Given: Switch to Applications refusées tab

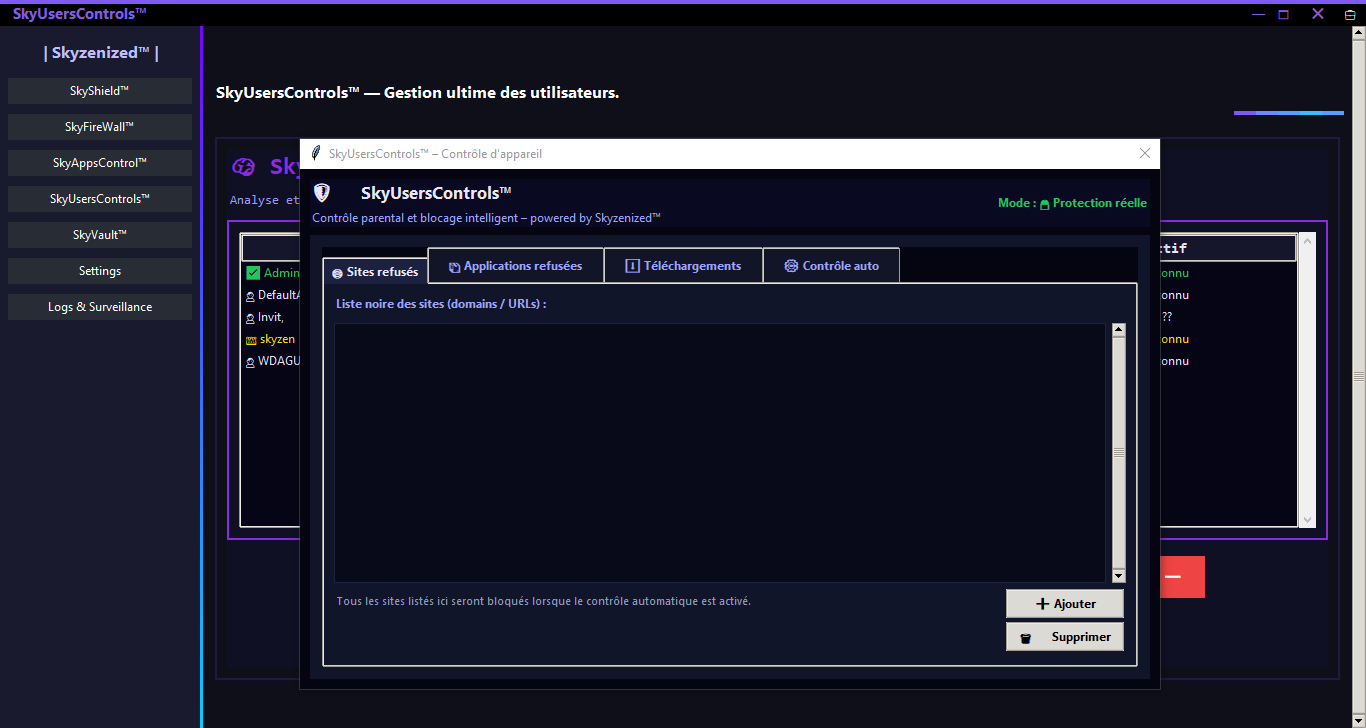Looking at the screenshot, I should pos(515,266).
